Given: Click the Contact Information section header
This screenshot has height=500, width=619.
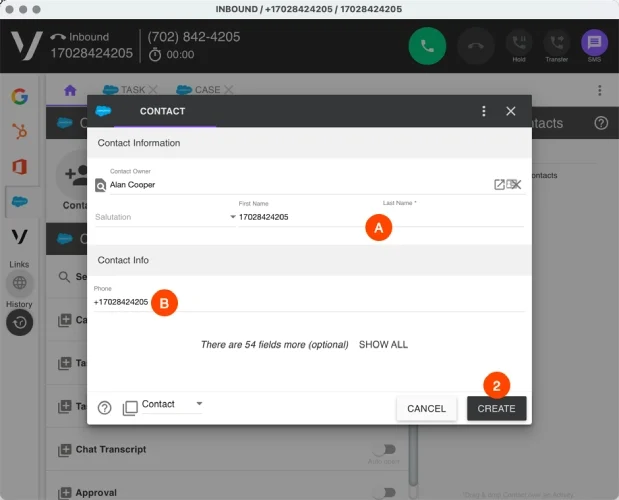Looking at the screenshot, I should 309,143.
